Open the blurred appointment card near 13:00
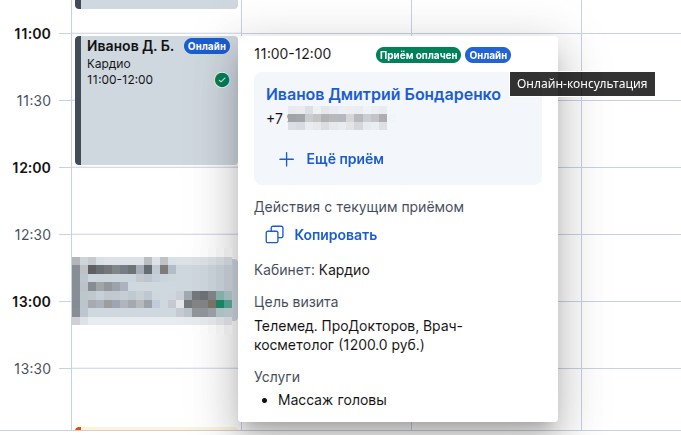Viewport: 681px width, 435px height. [x=155, y=289]
